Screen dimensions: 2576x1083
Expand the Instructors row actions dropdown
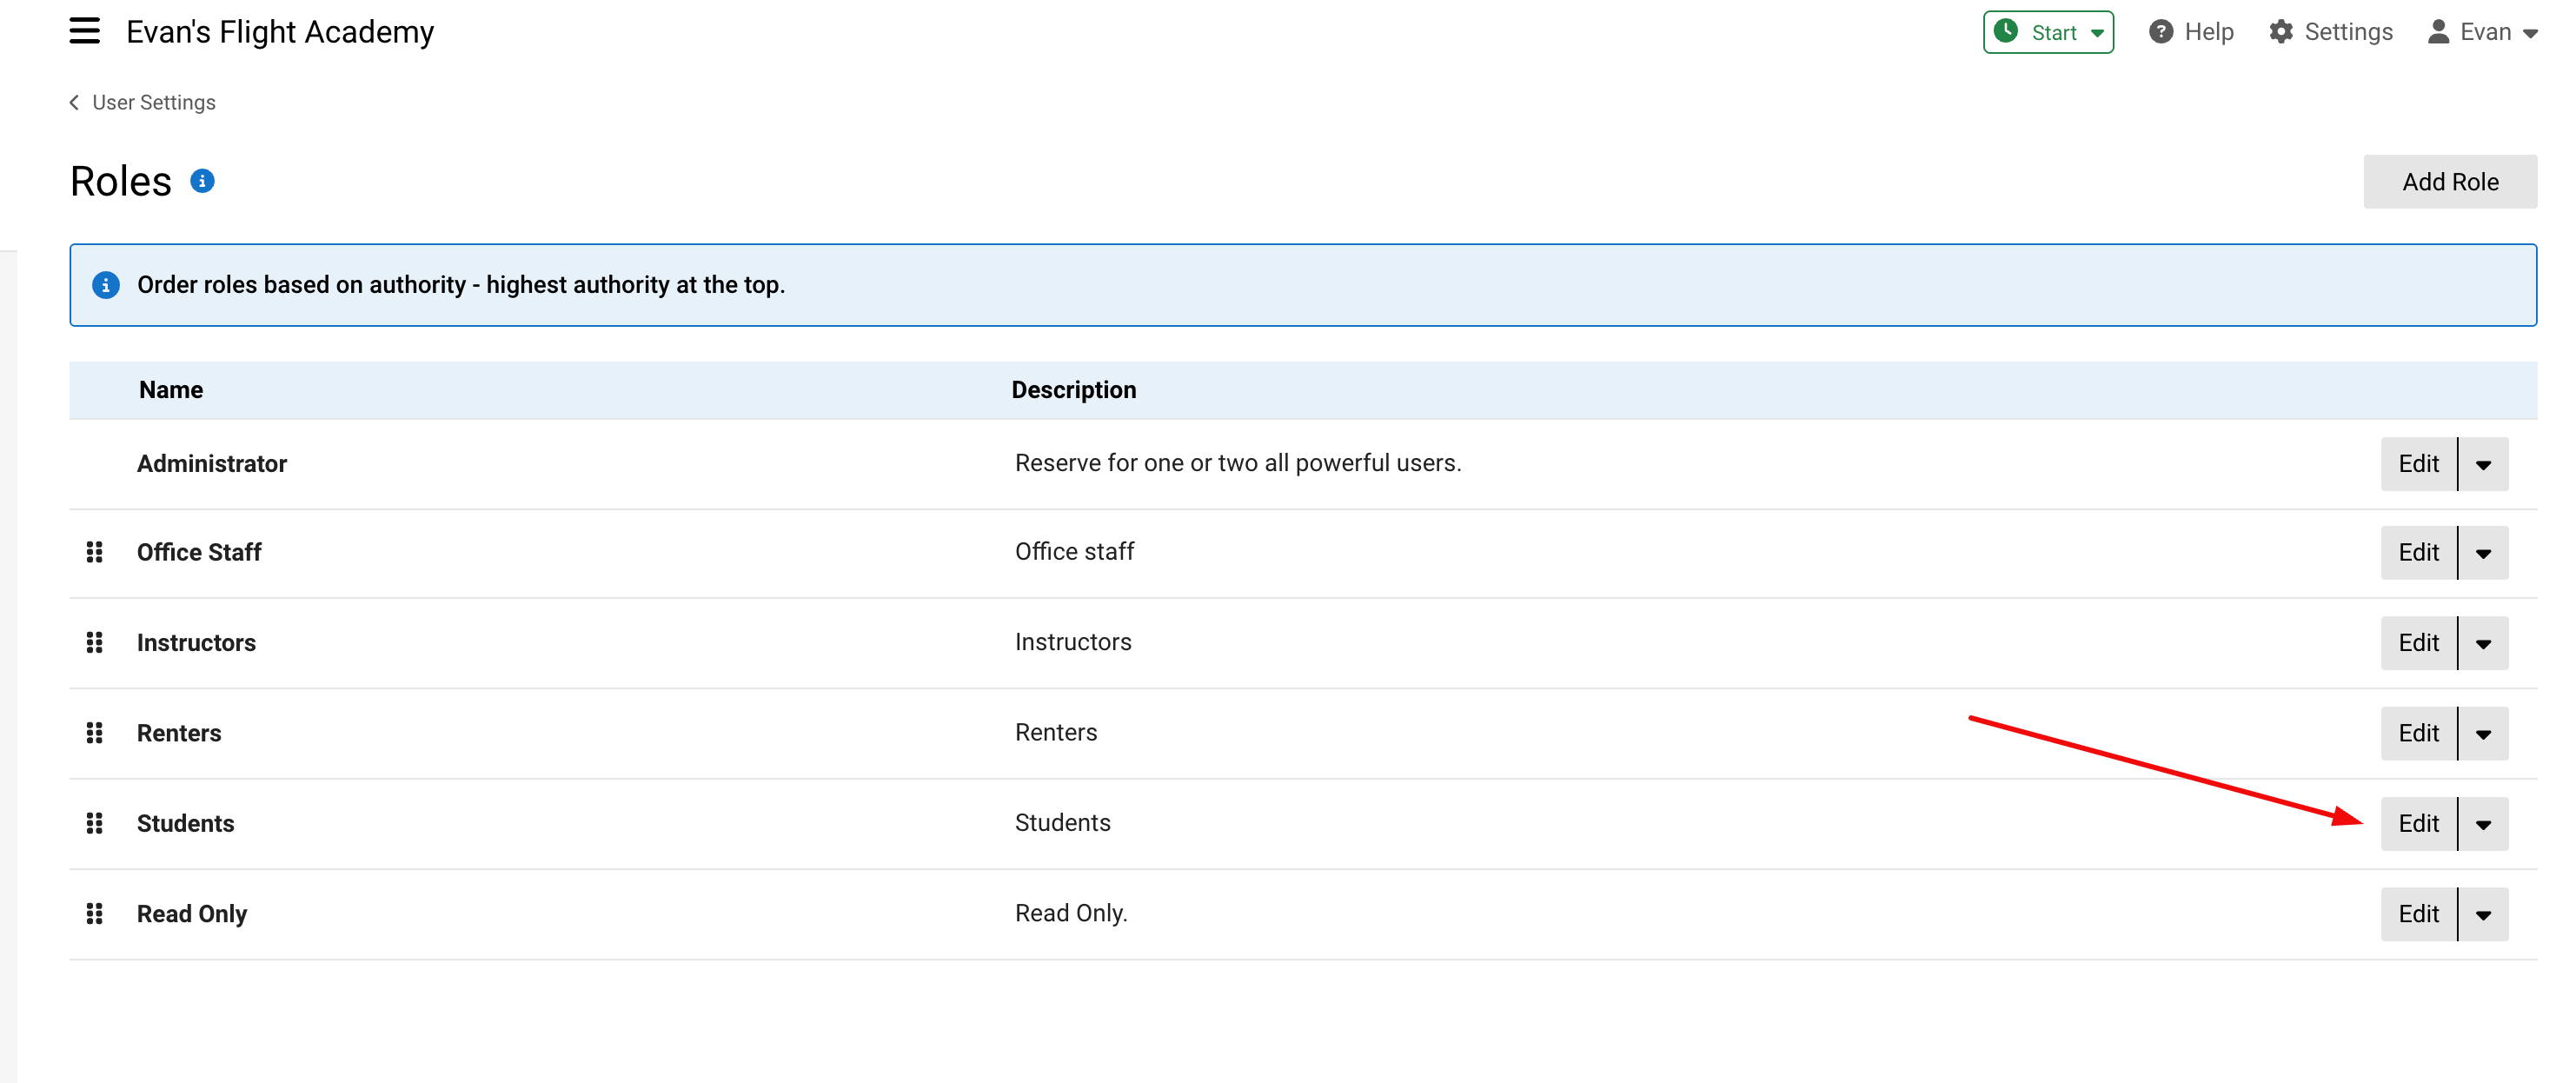click(2483, 642)
